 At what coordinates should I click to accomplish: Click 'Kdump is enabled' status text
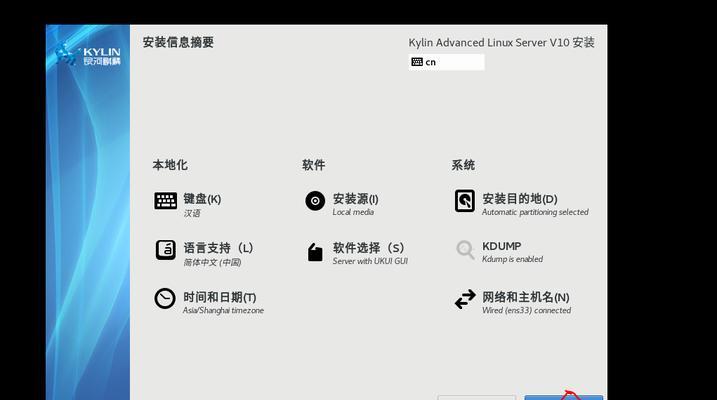click(x=512, y=259)
